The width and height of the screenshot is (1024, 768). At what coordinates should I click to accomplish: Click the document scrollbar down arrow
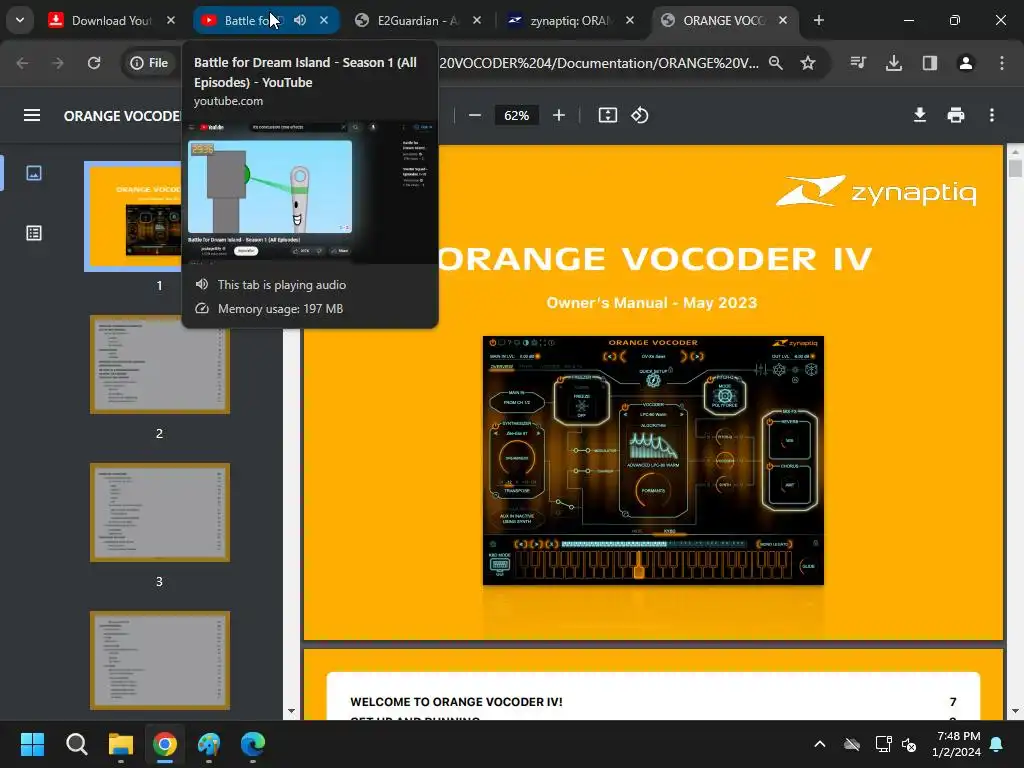[1015, 711]
